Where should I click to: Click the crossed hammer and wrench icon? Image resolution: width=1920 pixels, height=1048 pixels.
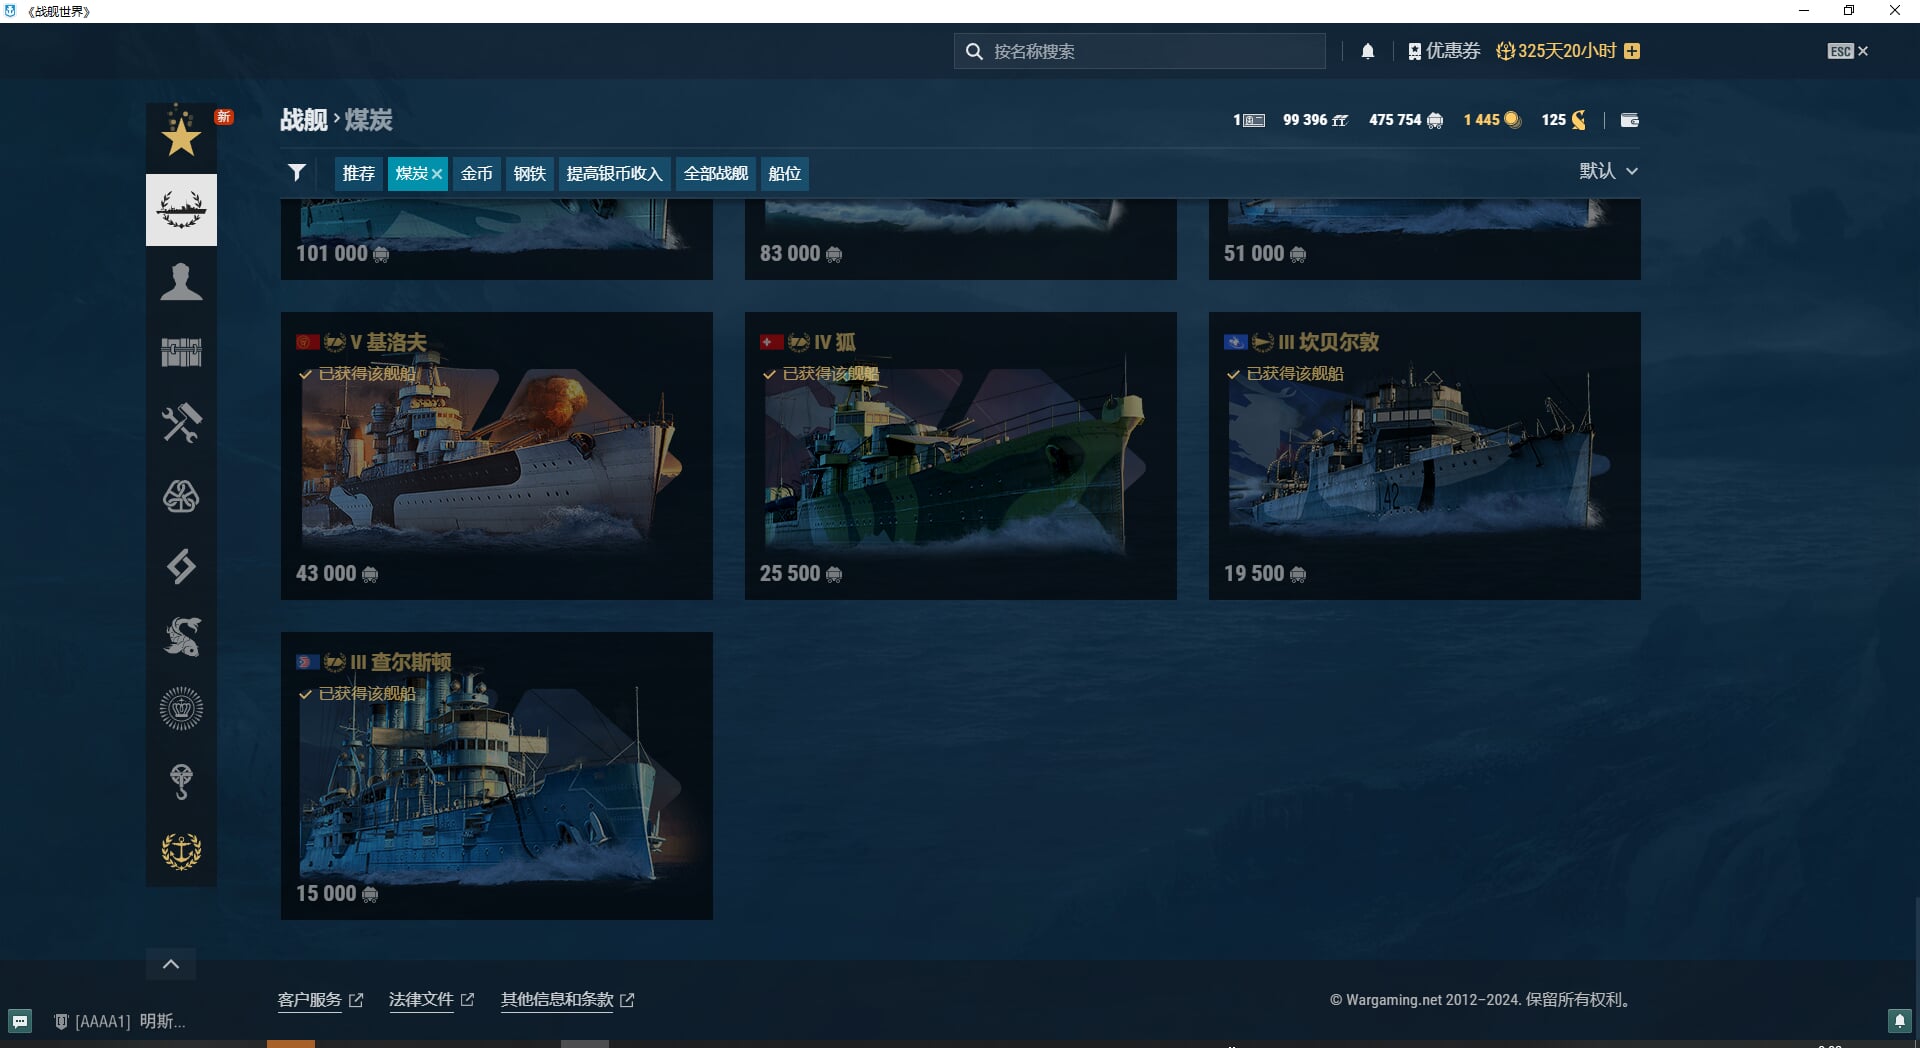coord(181,424)
